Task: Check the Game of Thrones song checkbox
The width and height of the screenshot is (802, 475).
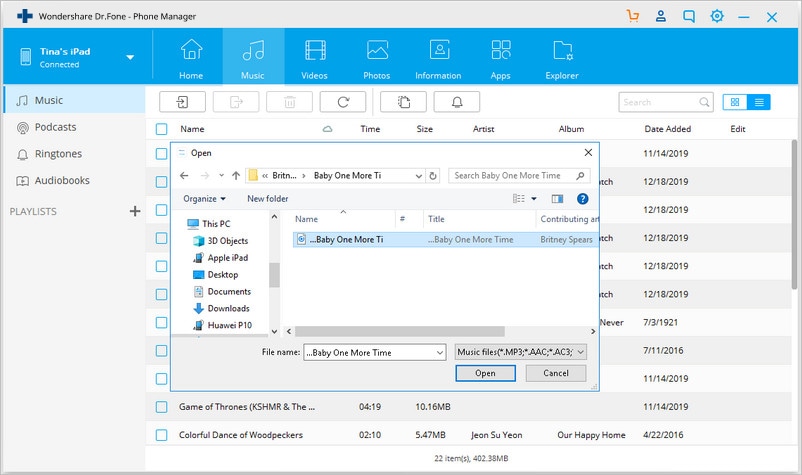Action: tap(162, 407)
